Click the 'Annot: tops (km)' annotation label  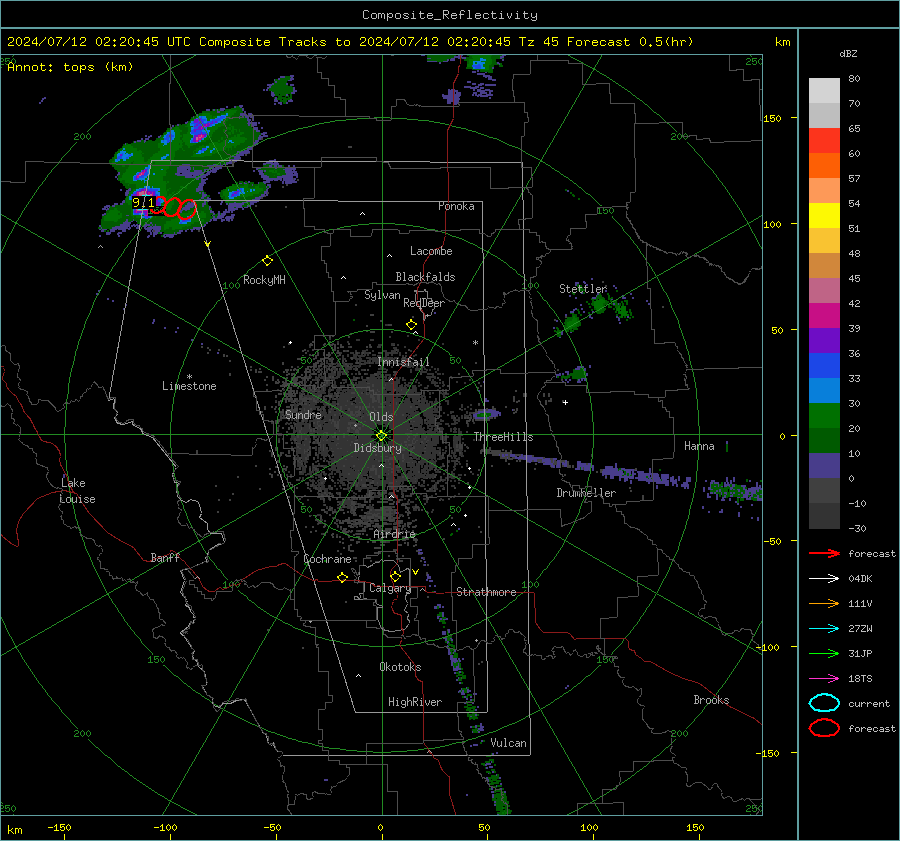70,67
